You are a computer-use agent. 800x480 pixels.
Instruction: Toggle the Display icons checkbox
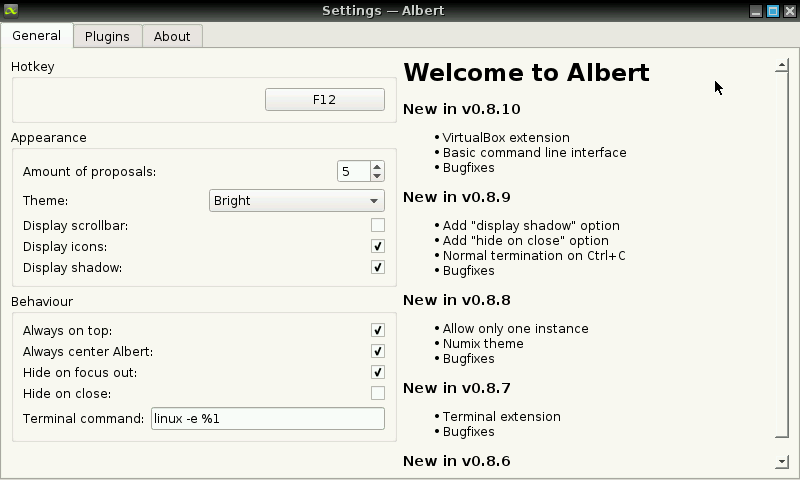click(378, 246)
